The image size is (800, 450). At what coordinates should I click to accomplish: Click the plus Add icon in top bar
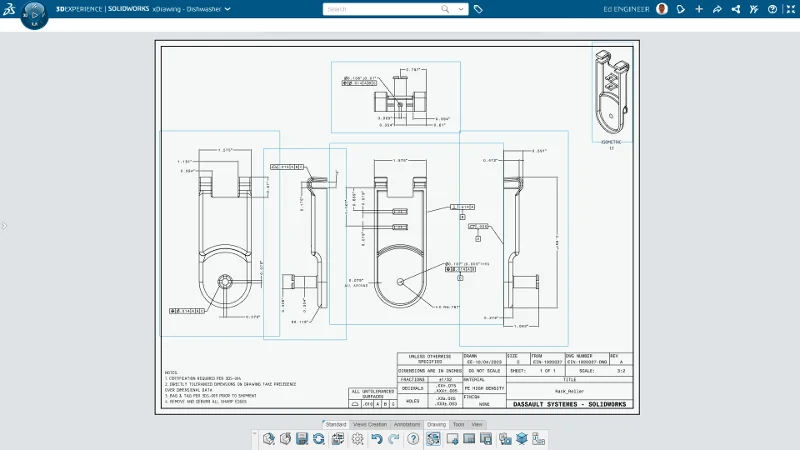coord(699,9)
